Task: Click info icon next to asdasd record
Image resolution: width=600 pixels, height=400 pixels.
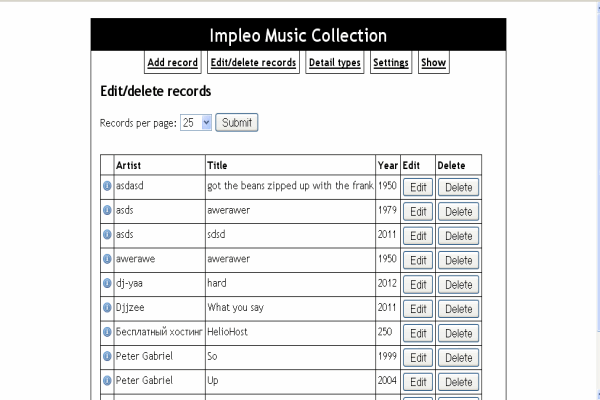Action: [107, 186]
